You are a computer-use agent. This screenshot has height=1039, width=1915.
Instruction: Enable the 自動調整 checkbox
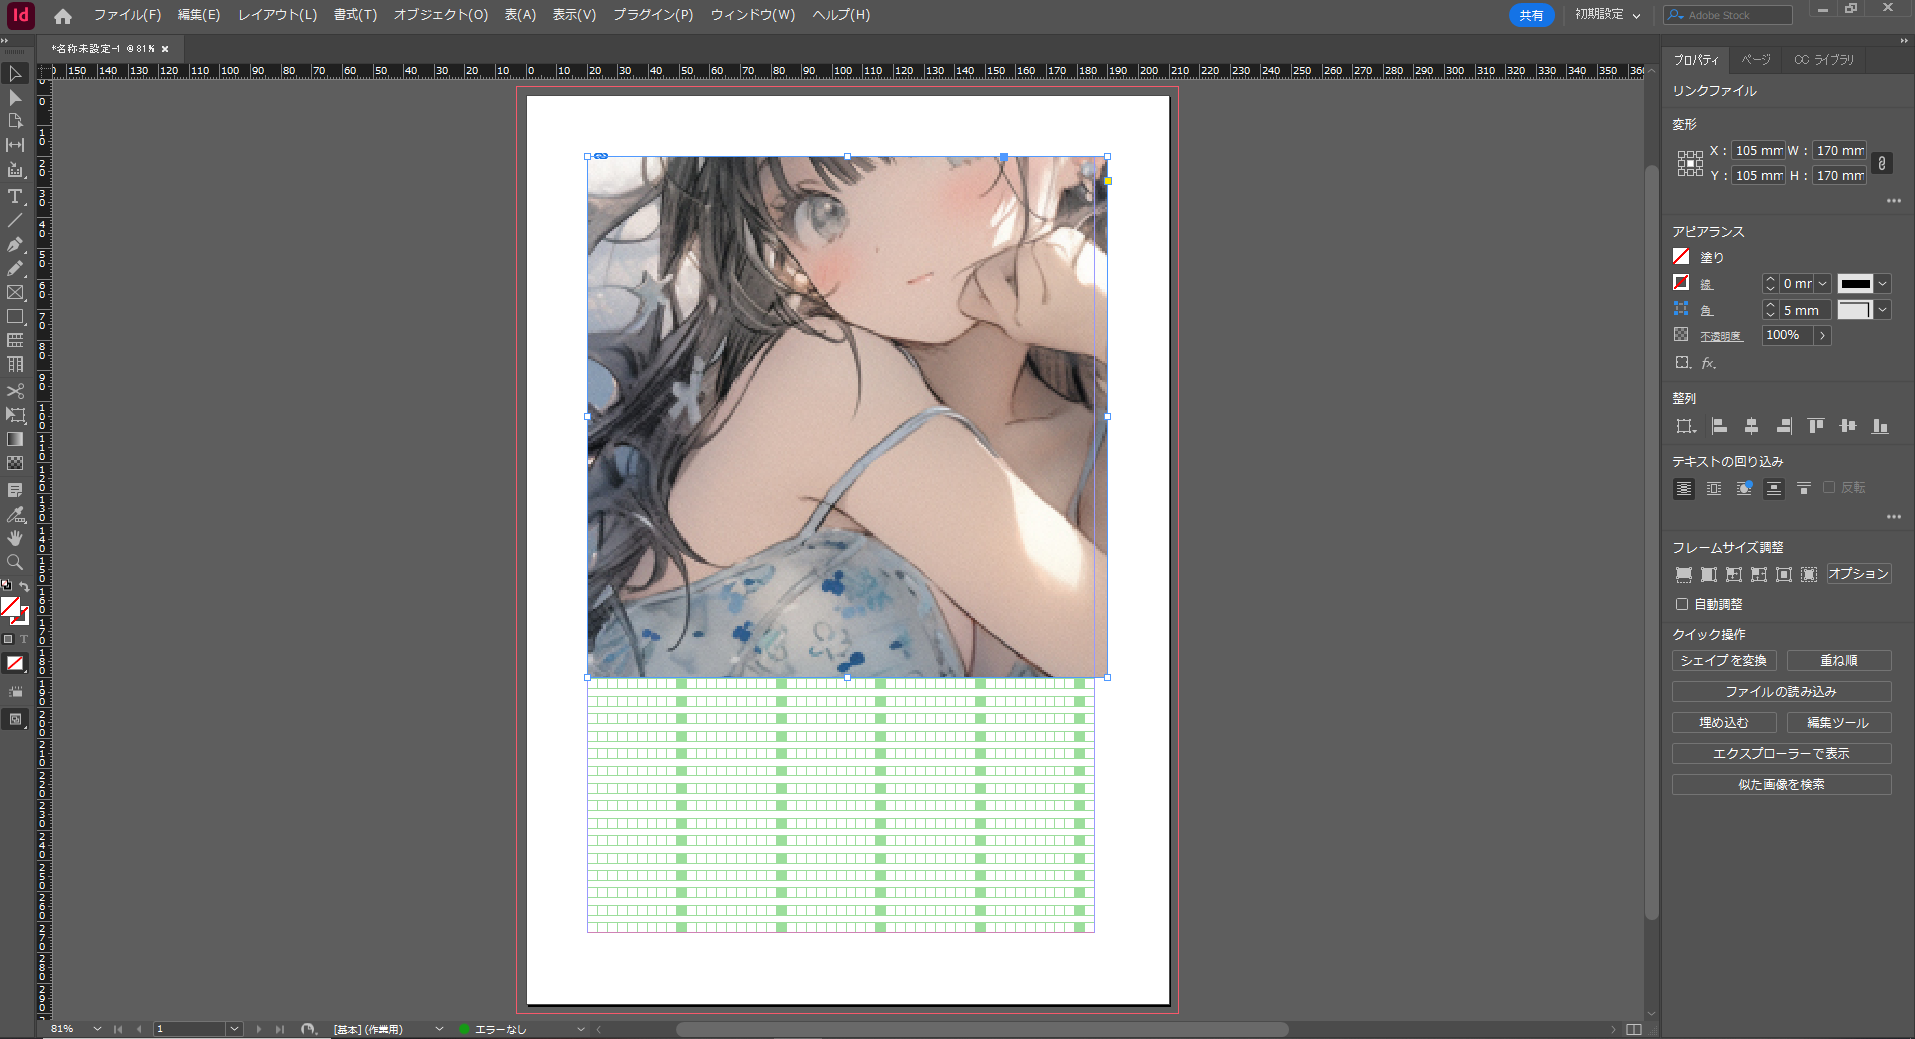(1682, 604)
